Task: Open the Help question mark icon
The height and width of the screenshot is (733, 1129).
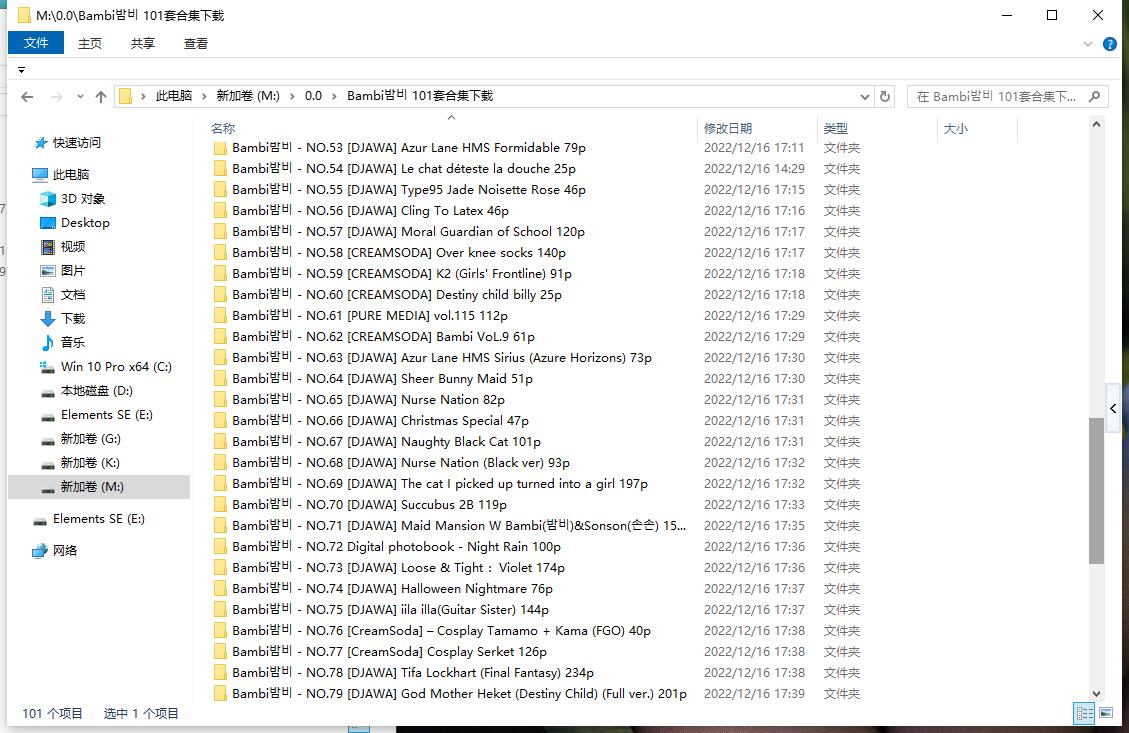Action: coord(1110,44)
